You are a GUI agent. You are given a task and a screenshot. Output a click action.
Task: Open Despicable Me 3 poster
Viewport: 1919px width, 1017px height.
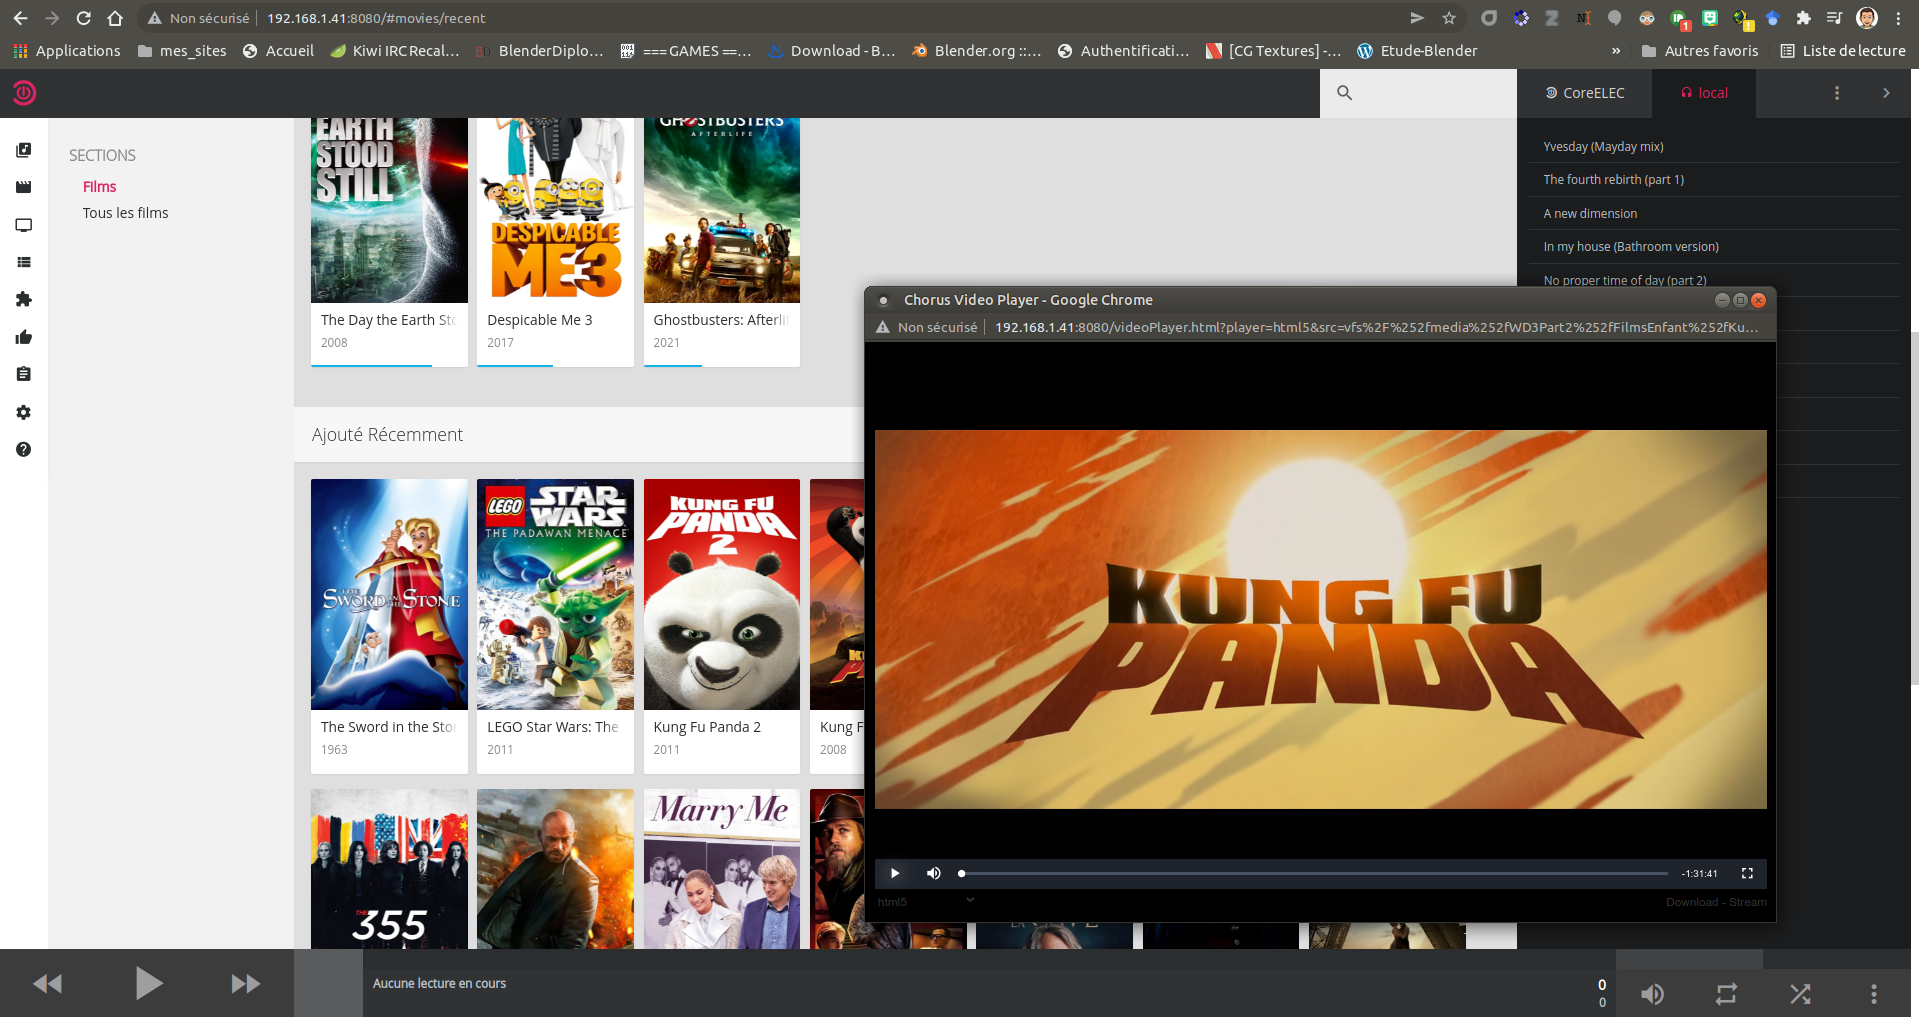(x=555, y=210)
